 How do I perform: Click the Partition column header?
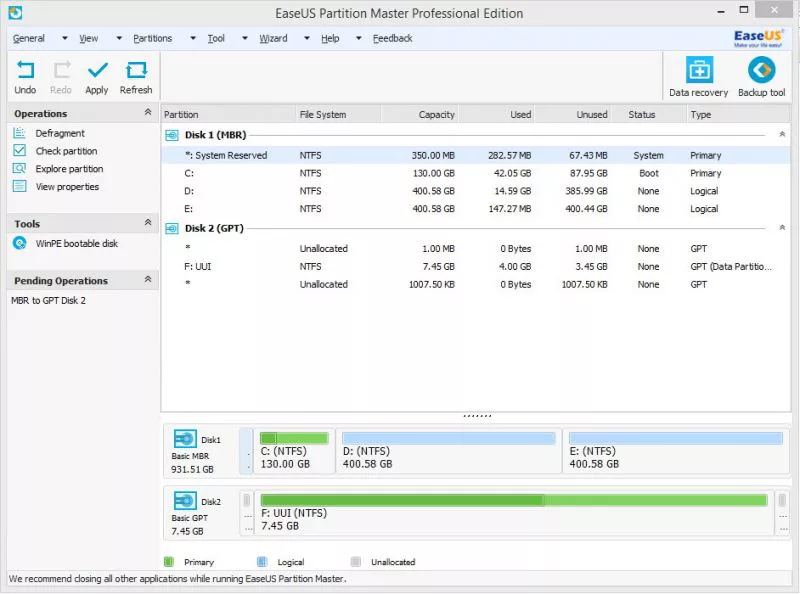click(x=228, y=114)
